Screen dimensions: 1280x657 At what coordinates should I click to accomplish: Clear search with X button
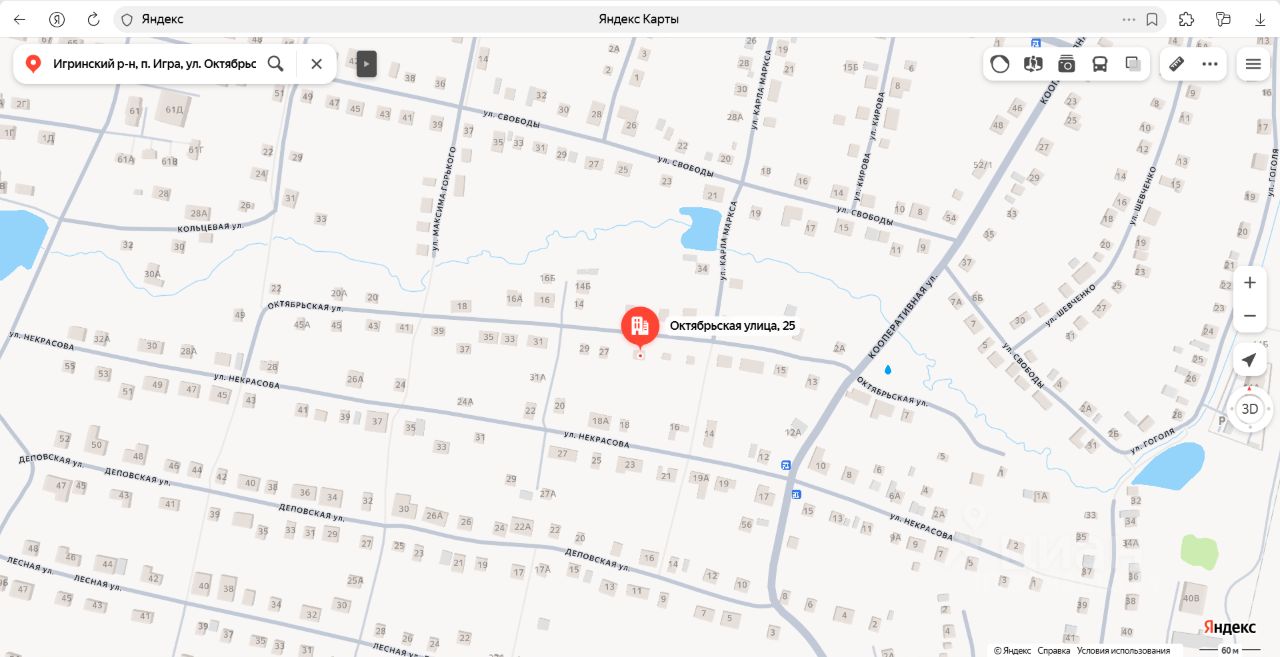[x=316, y=64]
